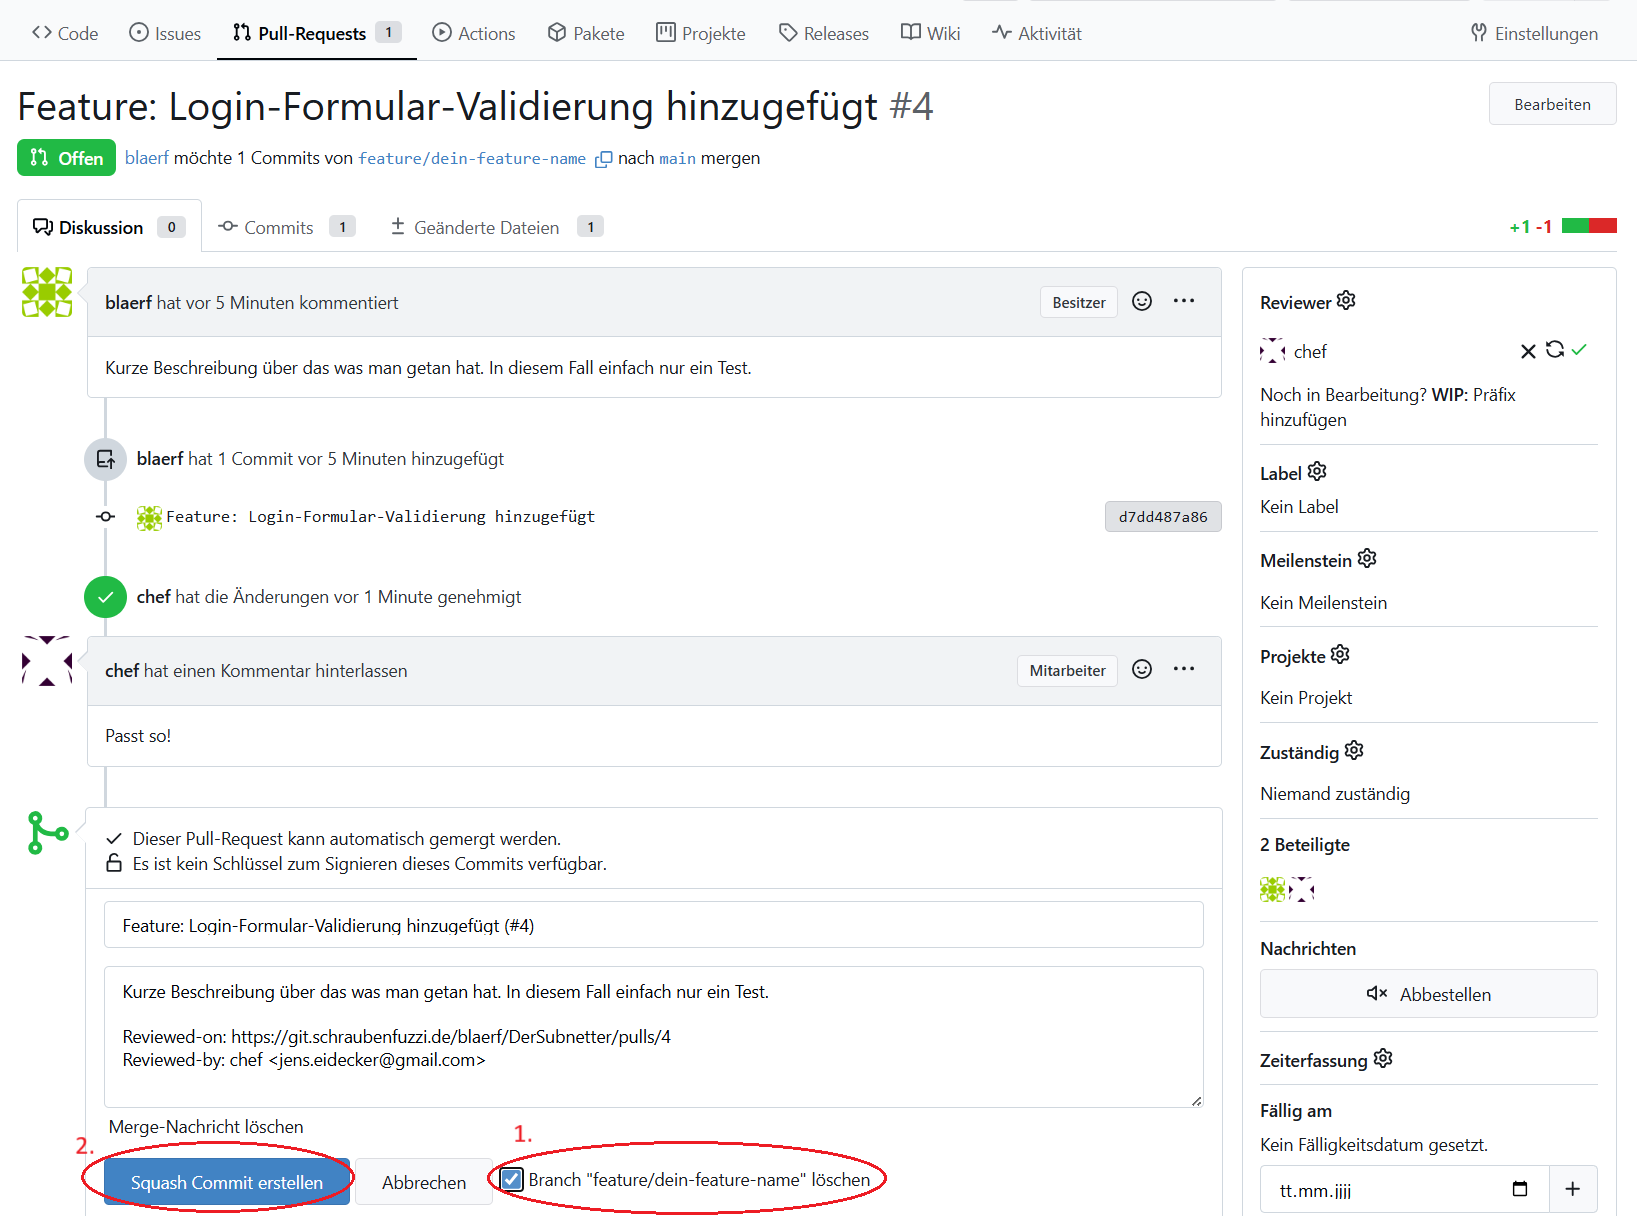Copy the feature branch name icon
This screenshot has height=1216, width=1637.
603,159
